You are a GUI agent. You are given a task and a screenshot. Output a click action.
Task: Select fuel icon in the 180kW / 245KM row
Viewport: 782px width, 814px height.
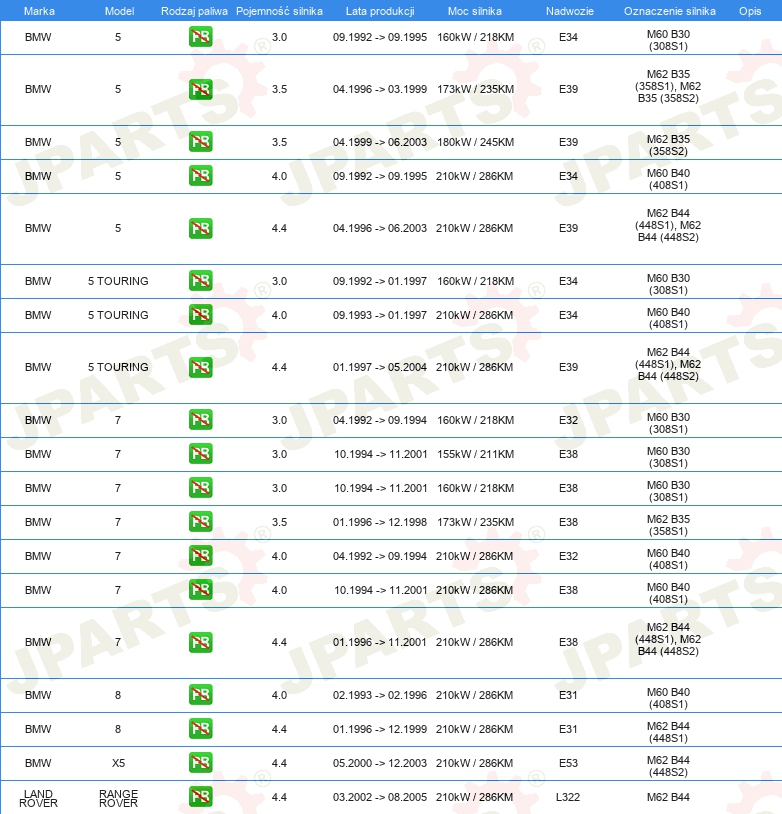(x=200, y=142)
